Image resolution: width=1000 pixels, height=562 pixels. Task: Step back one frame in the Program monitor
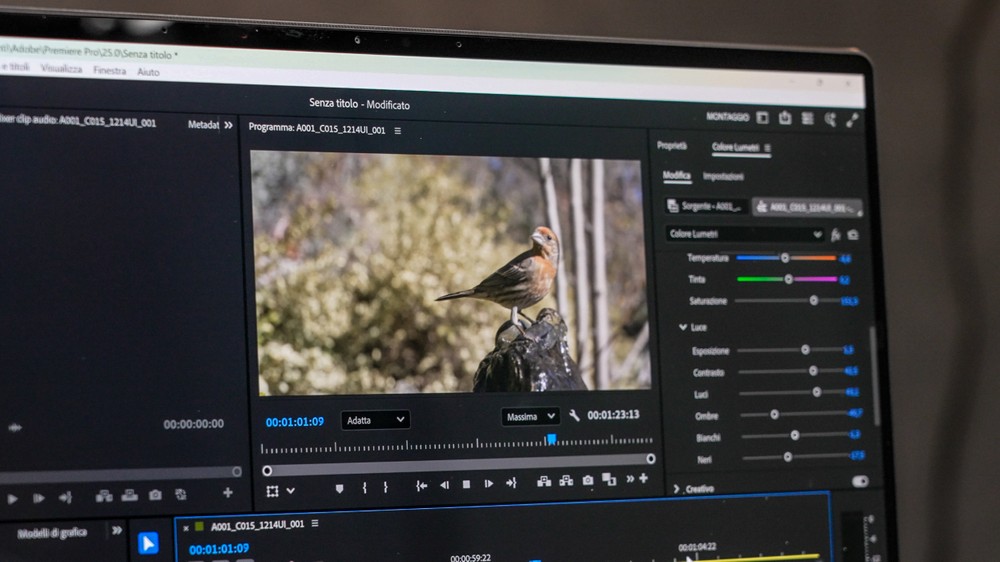445,485
